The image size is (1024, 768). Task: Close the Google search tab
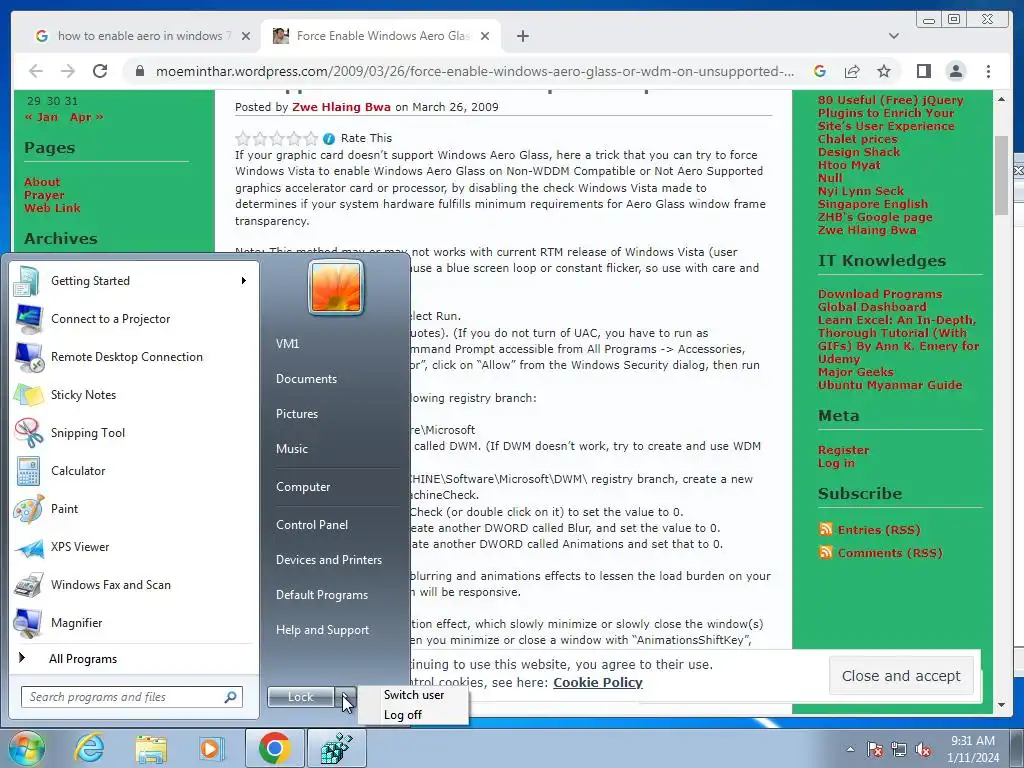(246, 36)
